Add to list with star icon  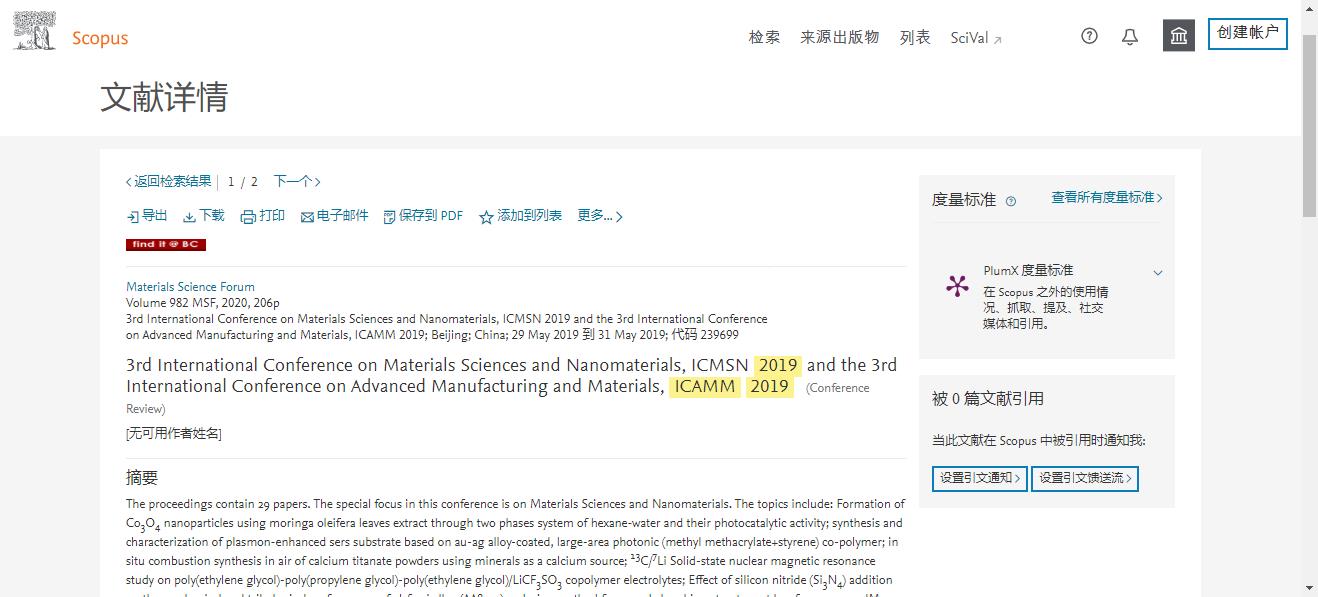[x=486, y=217]
